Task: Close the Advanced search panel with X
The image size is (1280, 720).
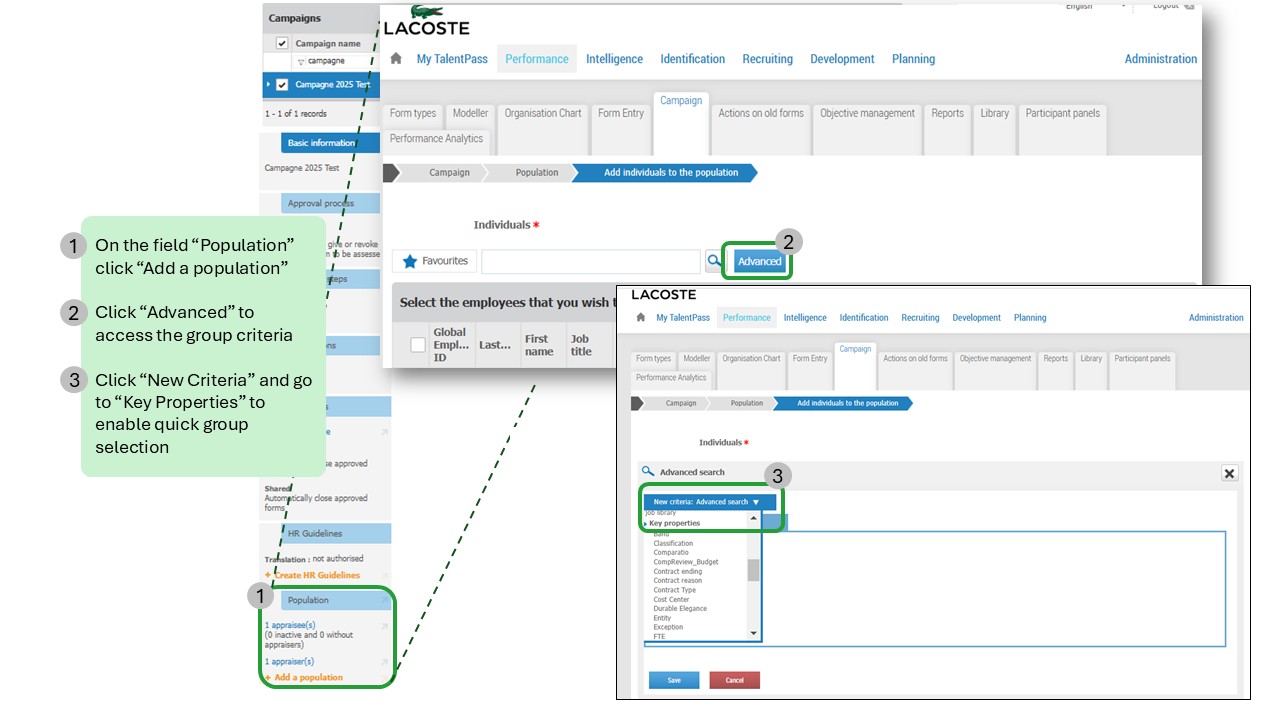Action: [x=1229, y=473]
